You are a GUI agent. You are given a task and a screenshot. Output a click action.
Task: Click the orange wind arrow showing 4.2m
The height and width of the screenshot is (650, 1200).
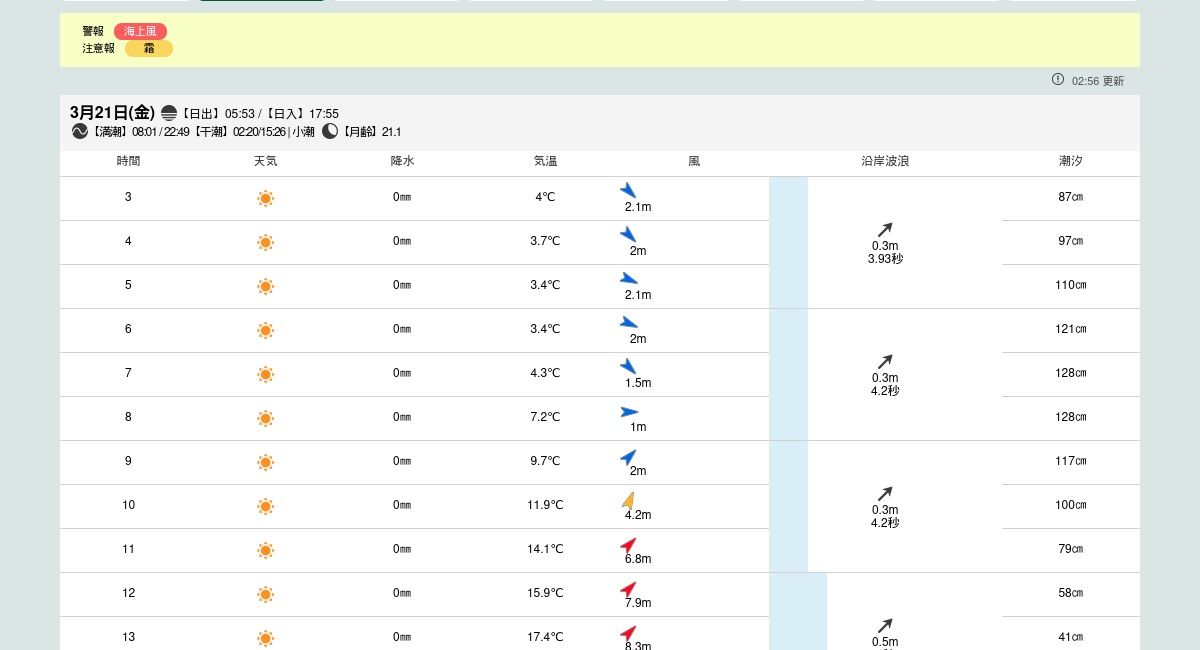pyautogui.click(x=628, y=500)
